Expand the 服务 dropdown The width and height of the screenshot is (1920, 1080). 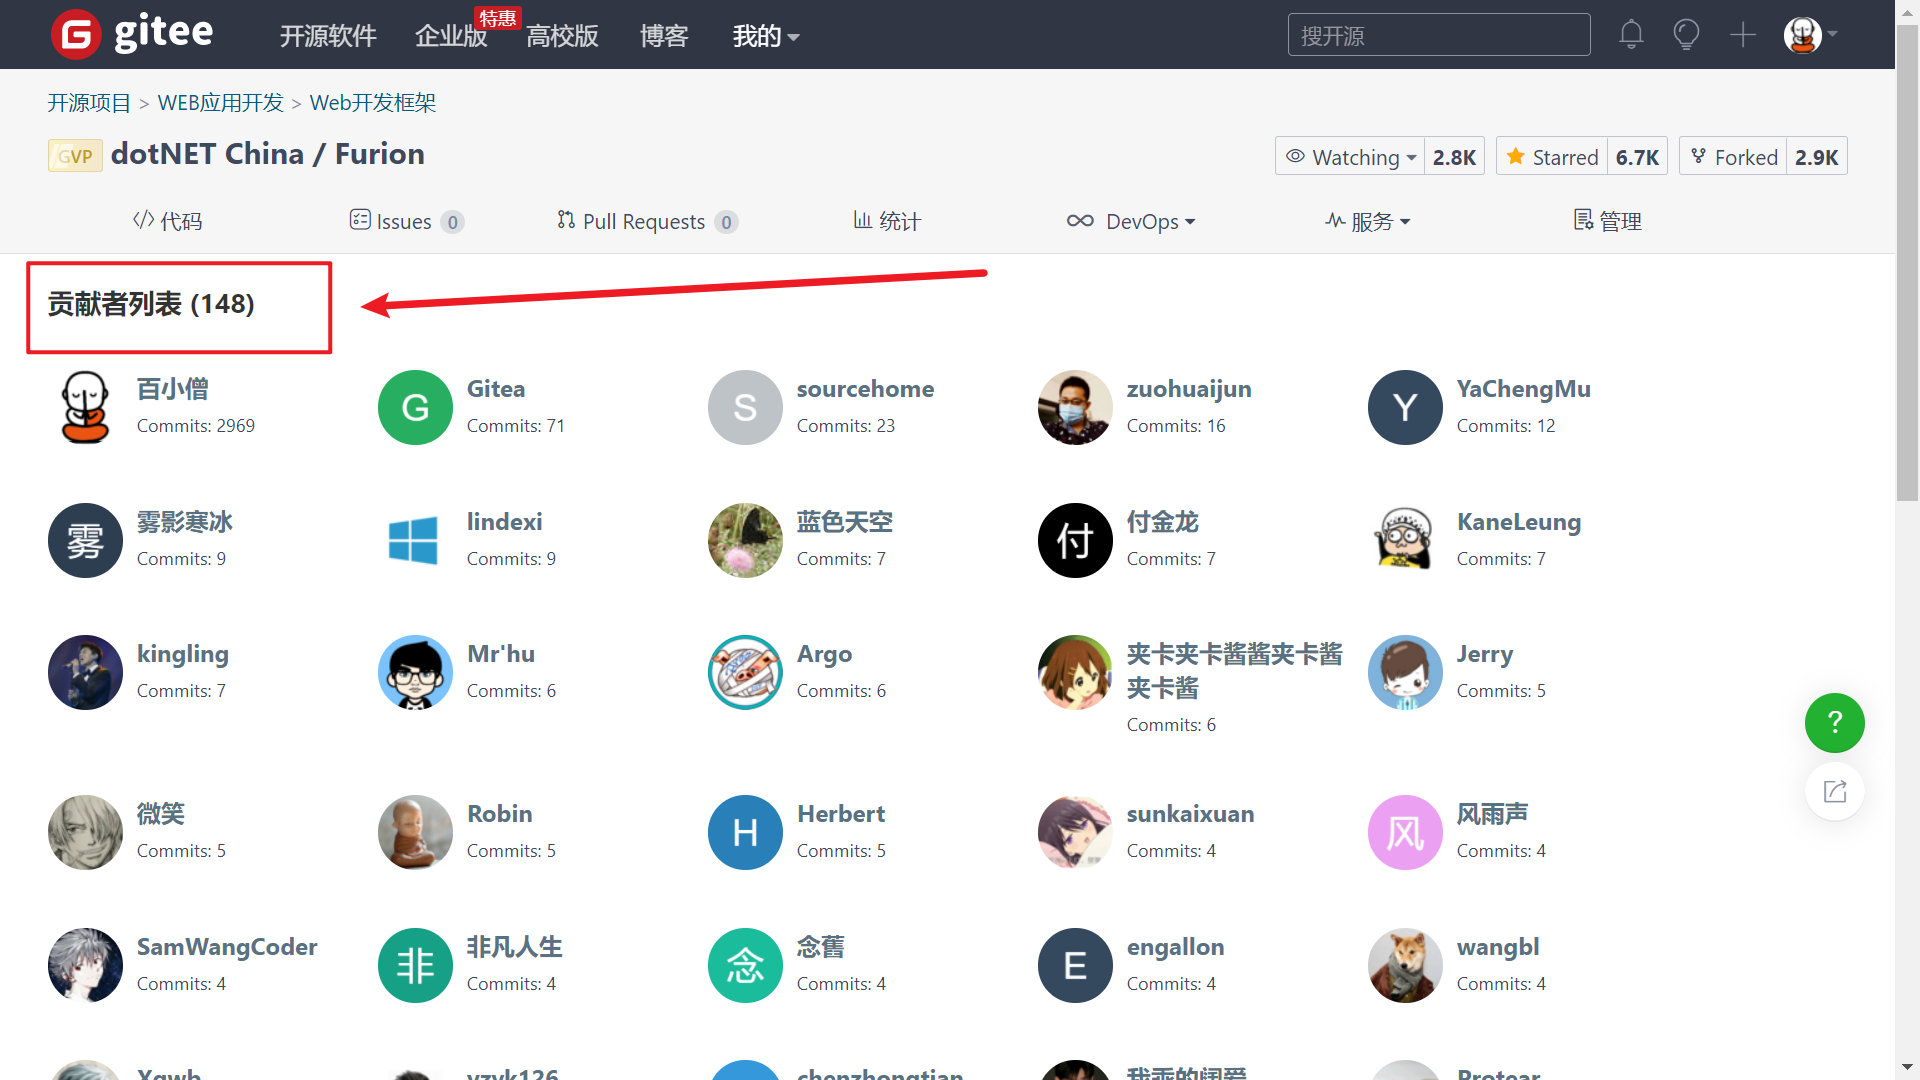[x=1368, y=221]
